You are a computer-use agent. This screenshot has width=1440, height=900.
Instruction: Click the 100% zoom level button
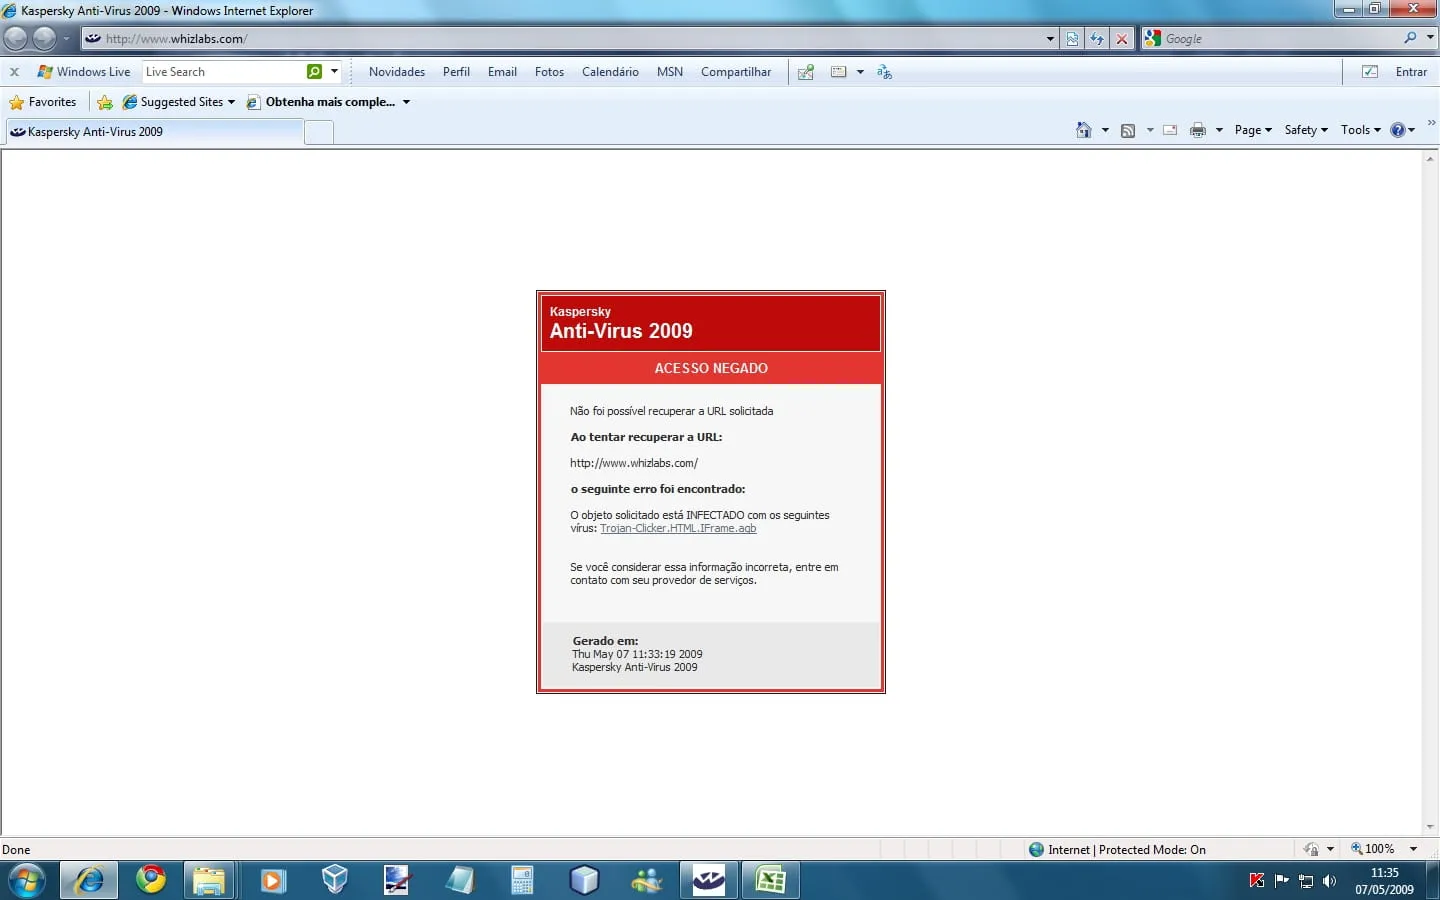(x=1372, y=849)
